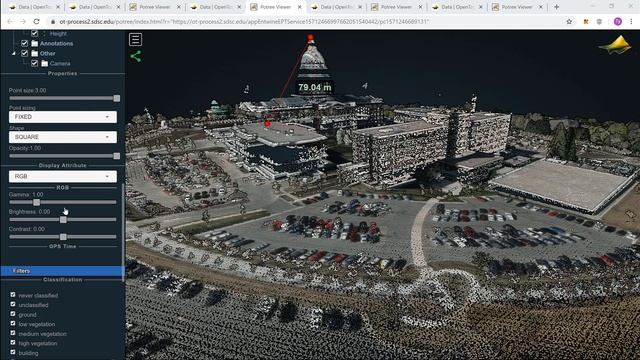Click the browser forward arrow
The height and width of the screenshot is (360, 640).
(x=23, y=22)
